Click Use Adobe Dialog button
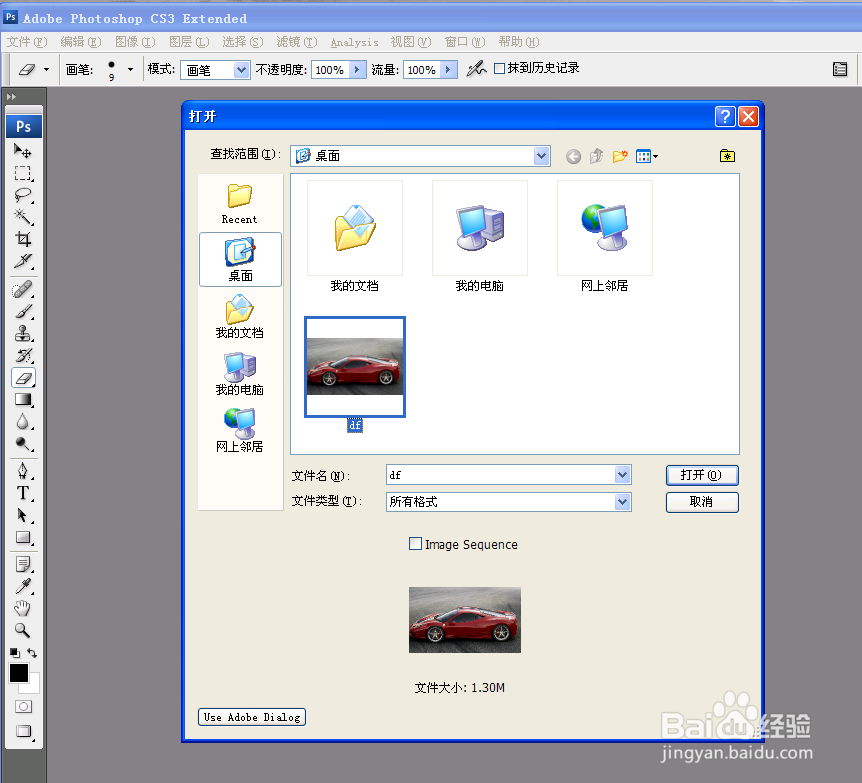This screenshot has width=862, height=783. 251,717
